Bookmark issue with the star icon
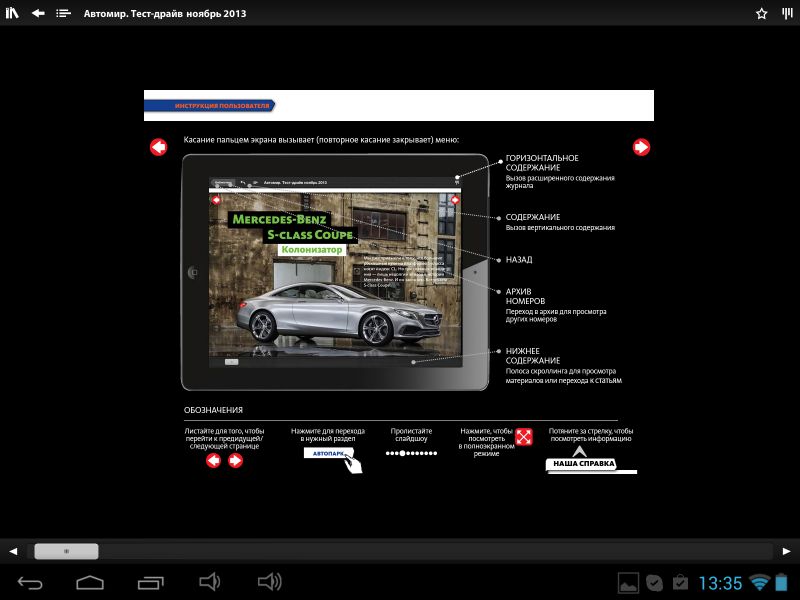The height and width of the screenshot is (600, 800). click(x=761, y=14)
